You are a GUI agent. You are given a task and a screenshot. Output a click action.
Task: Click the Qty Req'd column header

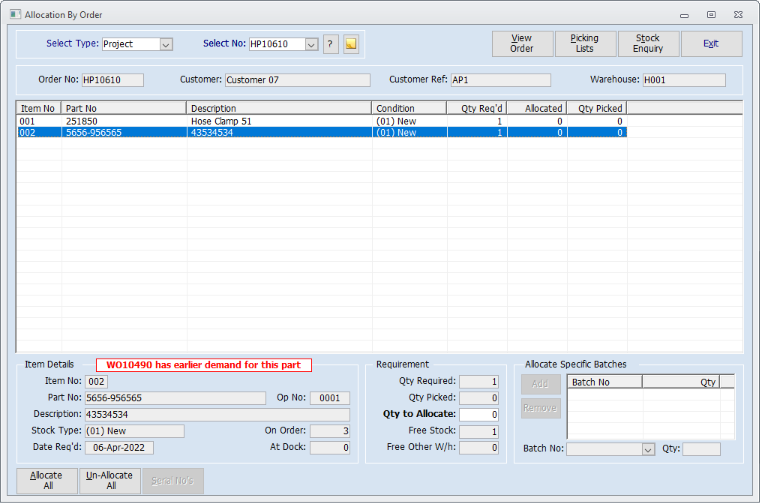tap(477, 108)
